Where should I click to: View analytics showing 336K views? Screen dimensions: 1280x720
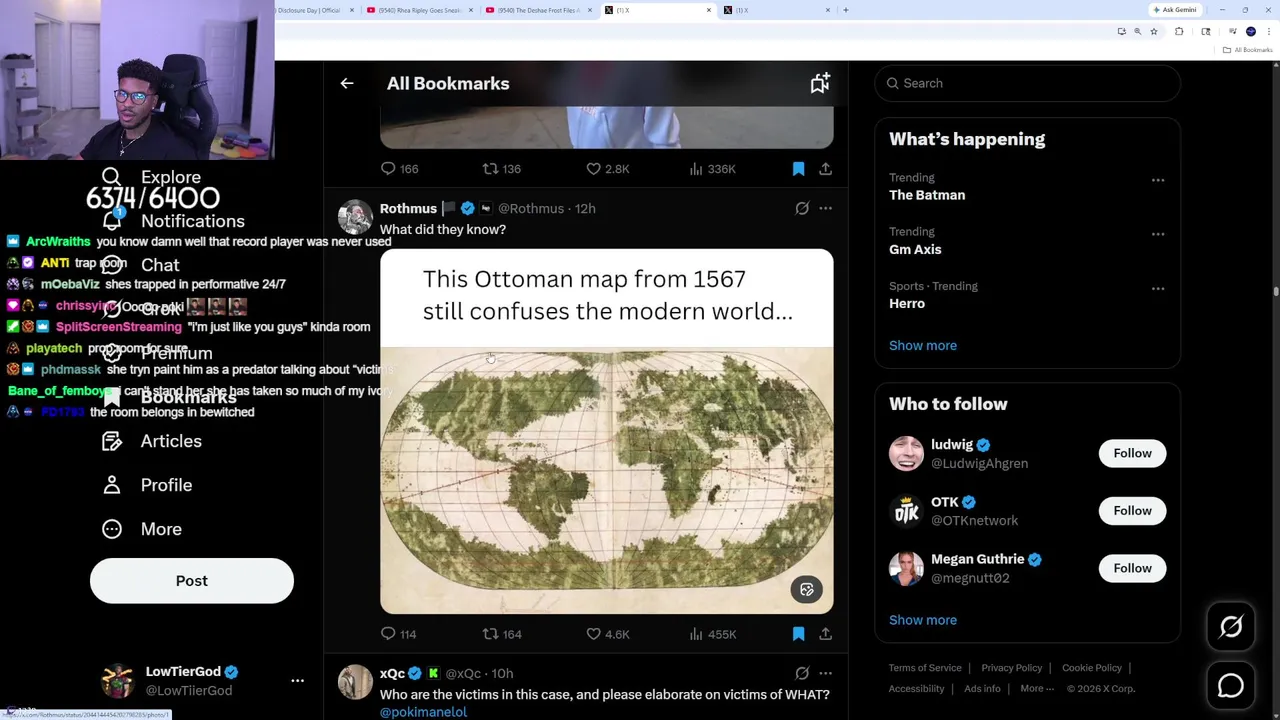tap(712, 169)
